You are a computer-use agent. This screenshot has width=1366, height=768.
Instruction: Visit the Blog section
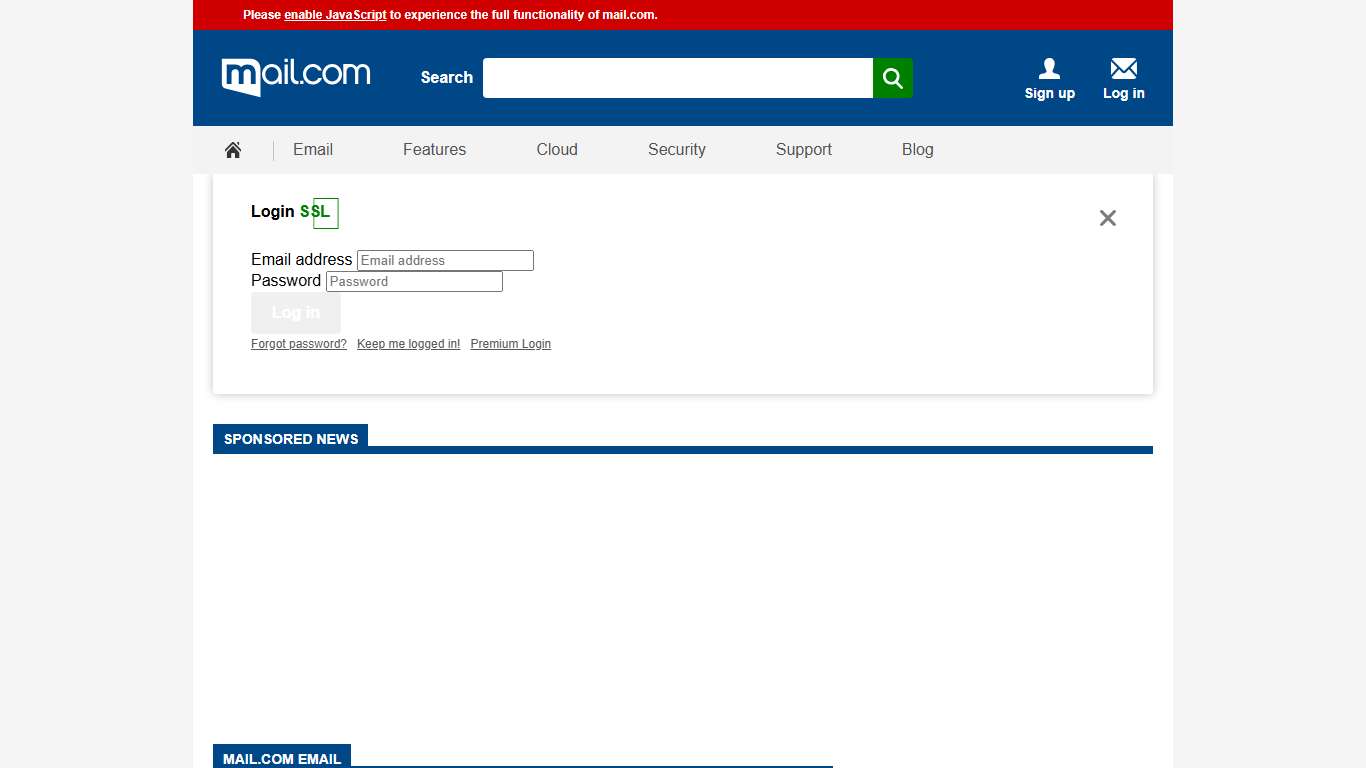917,149
